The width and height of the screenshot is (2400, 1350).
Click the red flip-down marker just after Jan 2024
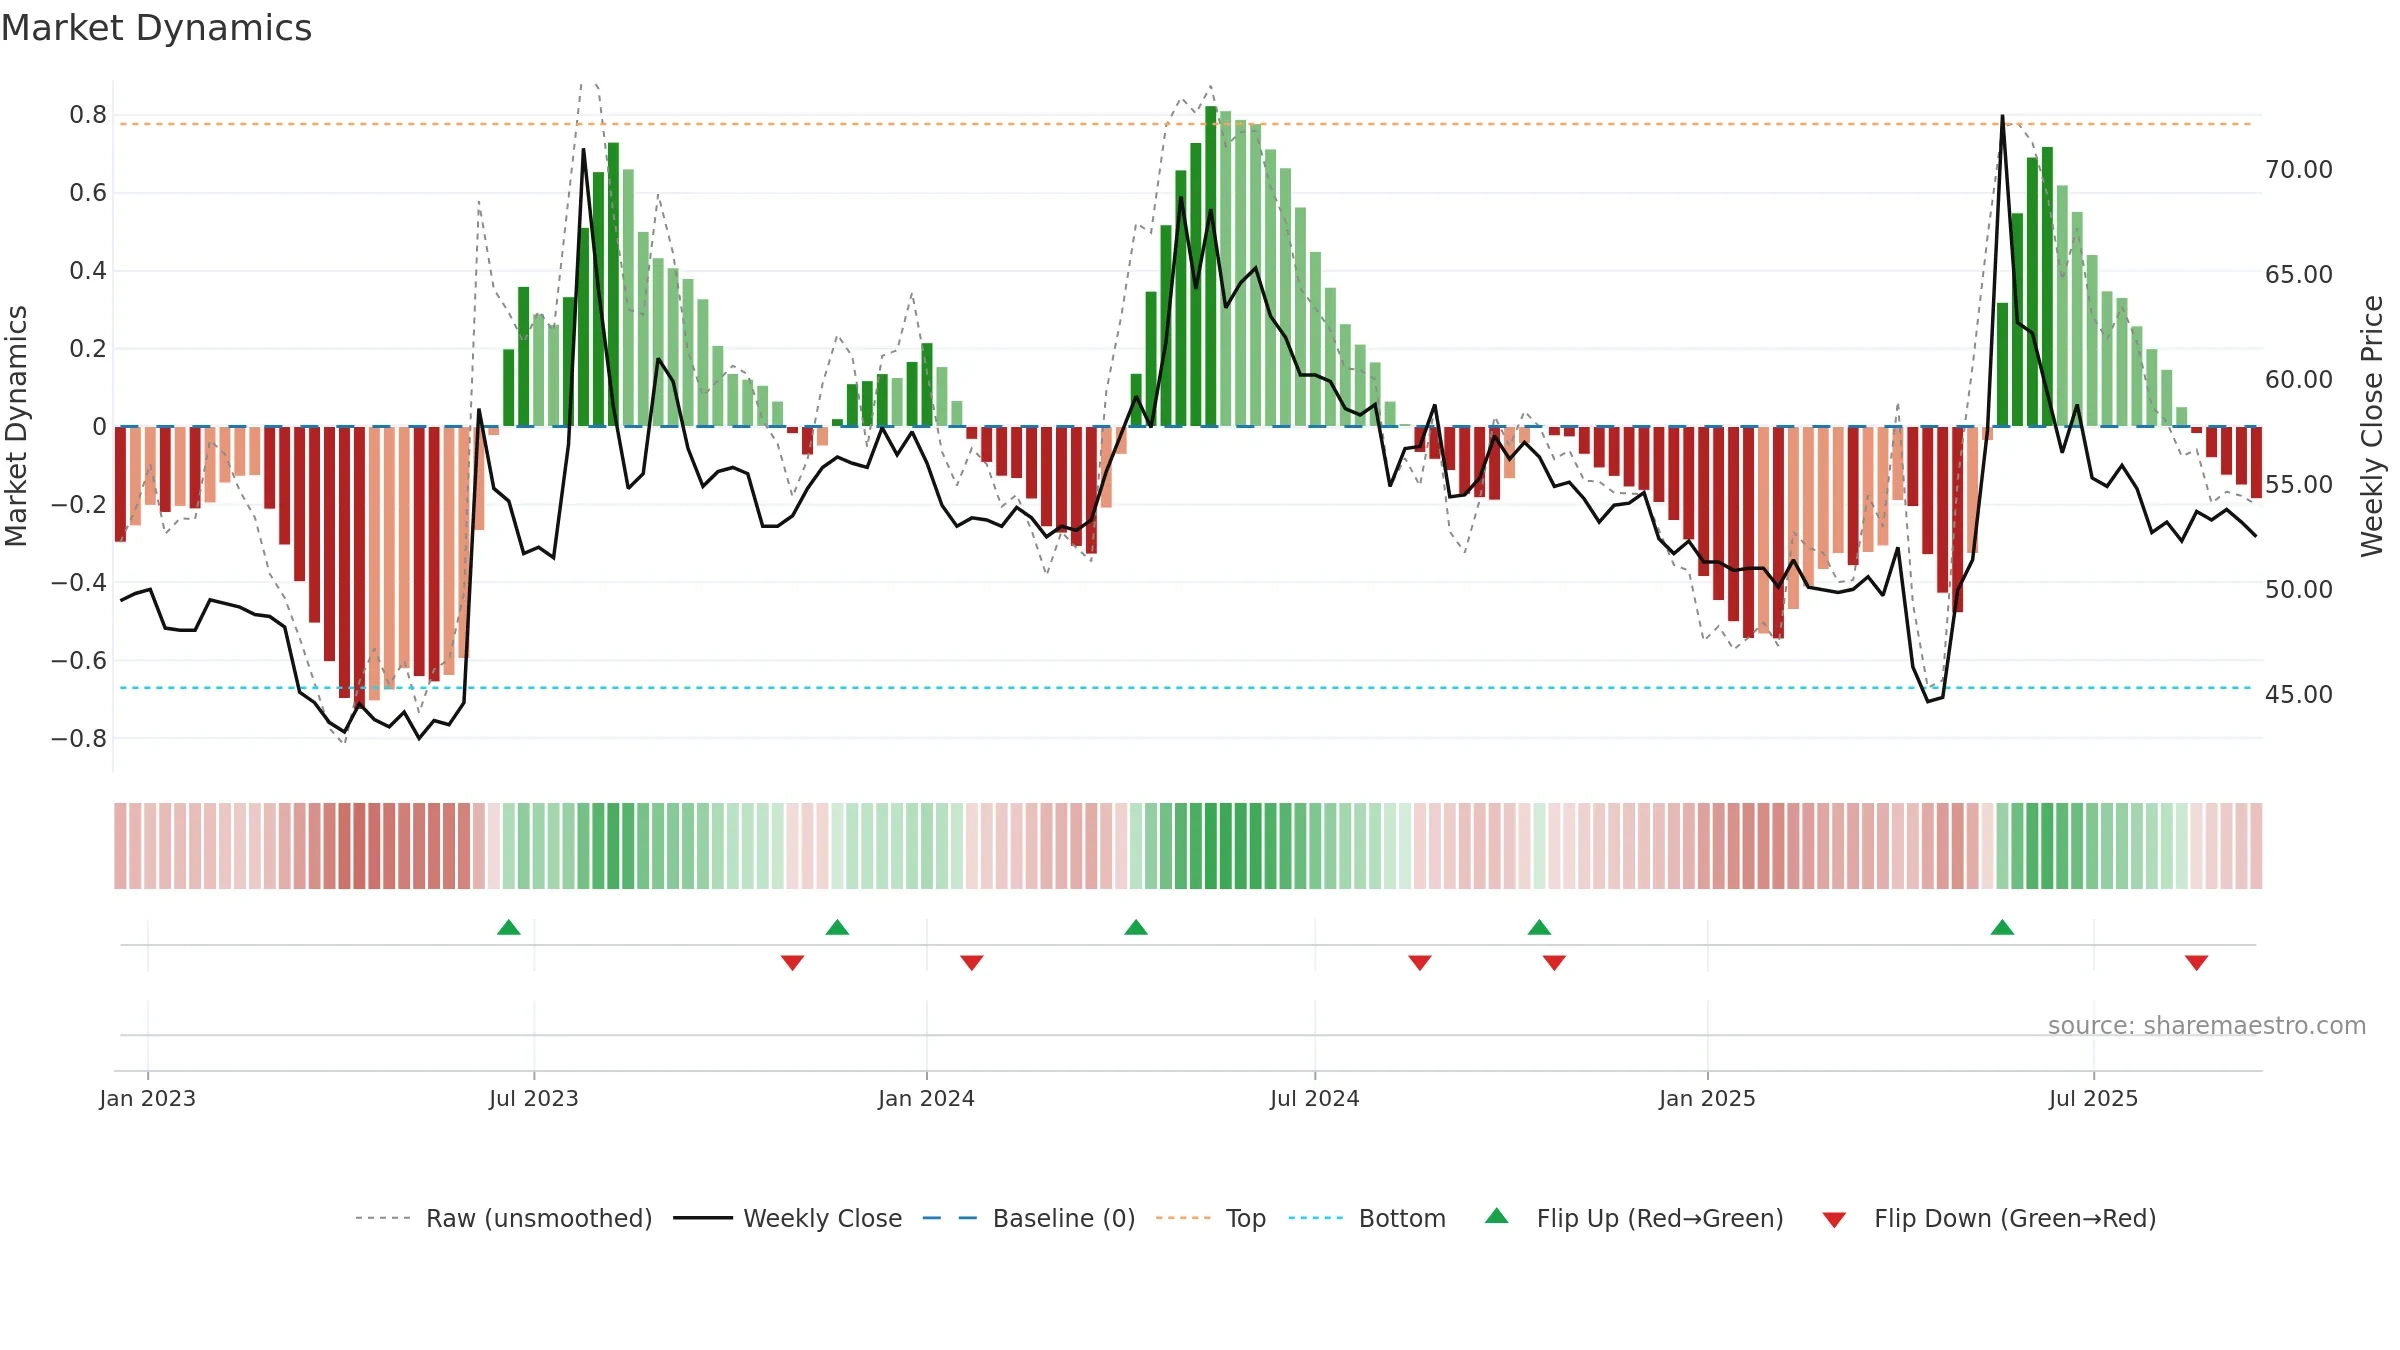972,963
